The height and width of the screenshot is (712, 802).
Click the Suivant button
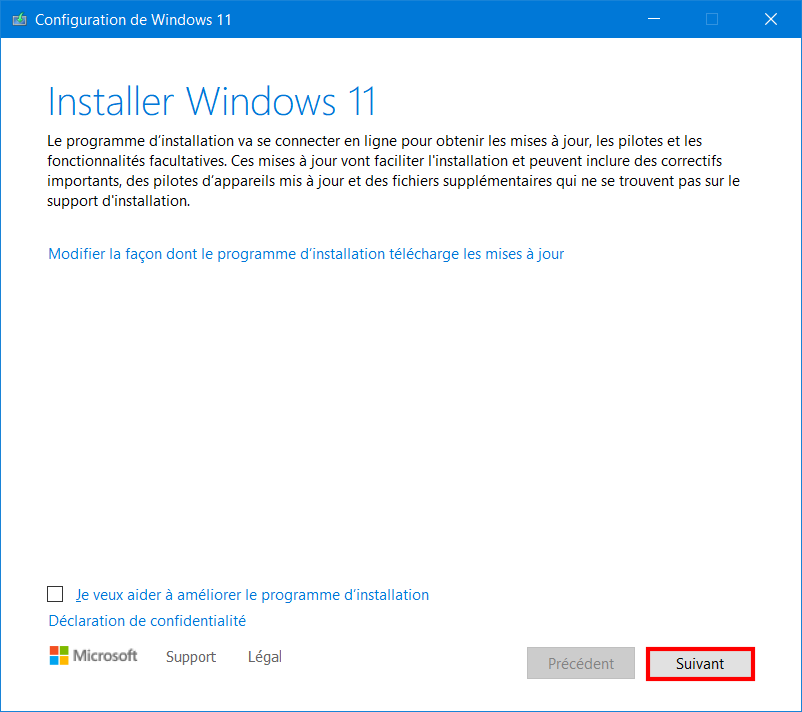700,663
